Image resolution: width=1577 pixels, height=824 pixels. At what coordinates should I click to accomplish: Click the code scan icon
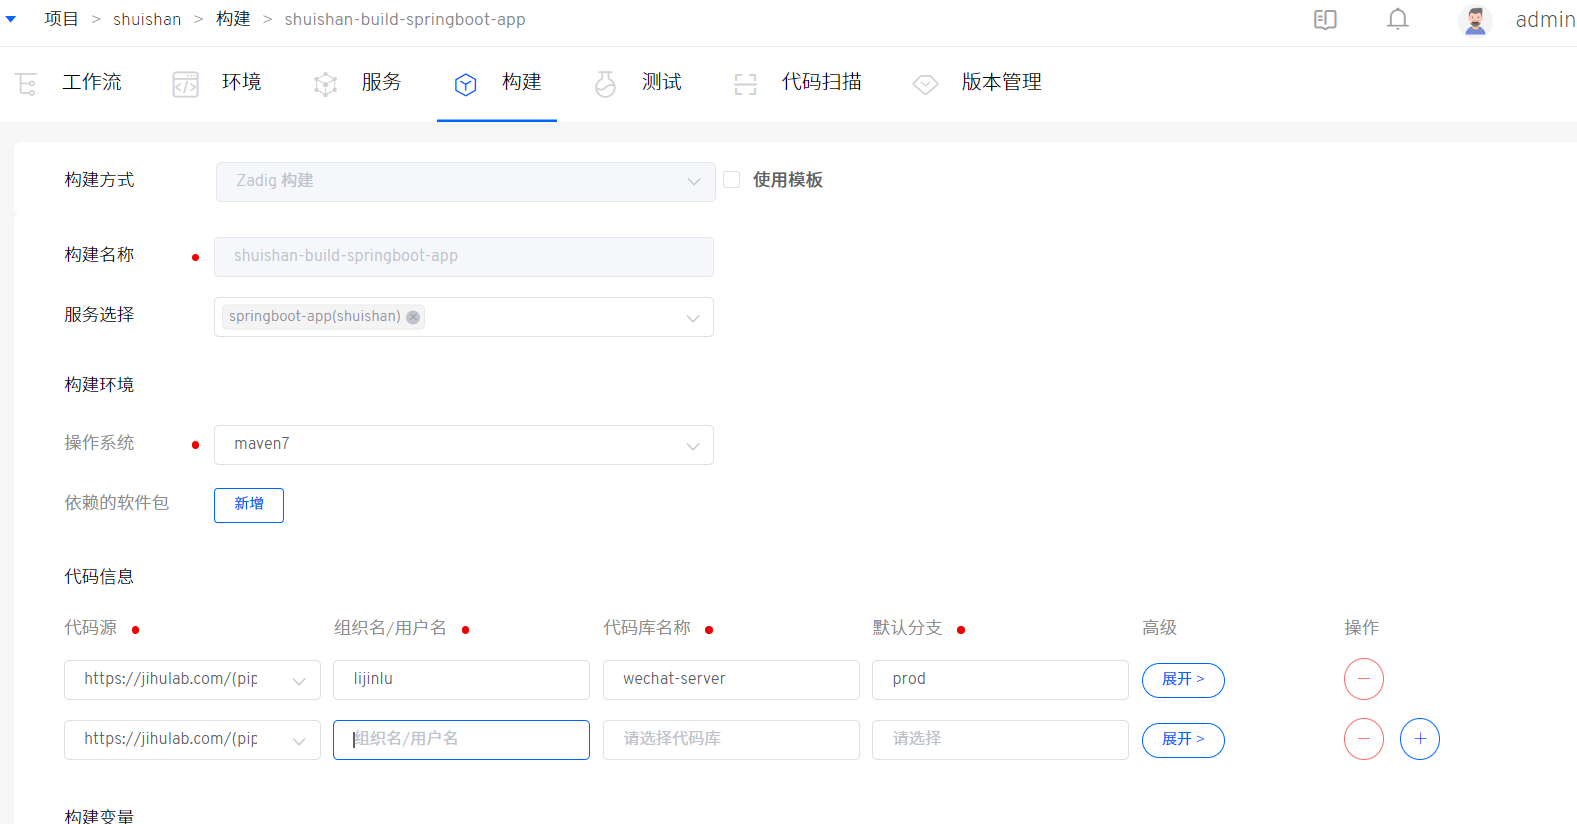click(746, 84)
